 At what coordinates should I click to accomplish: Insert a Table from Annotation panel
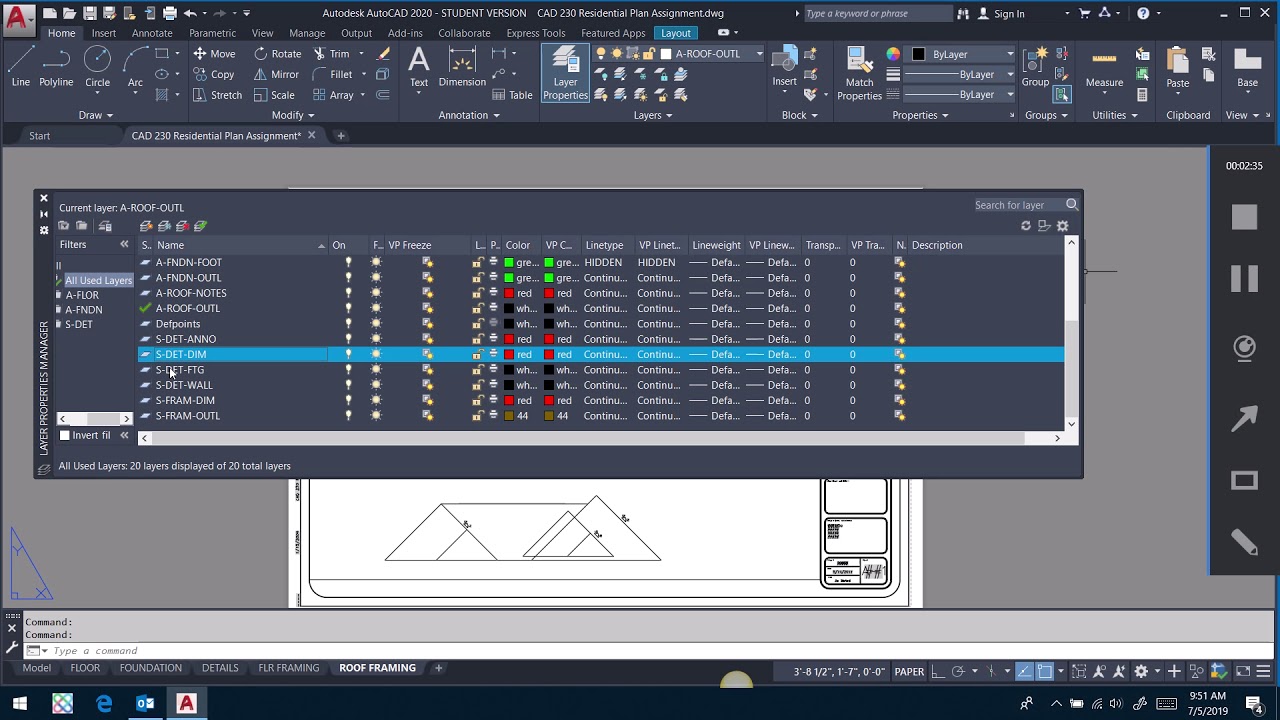click(513, 95)
